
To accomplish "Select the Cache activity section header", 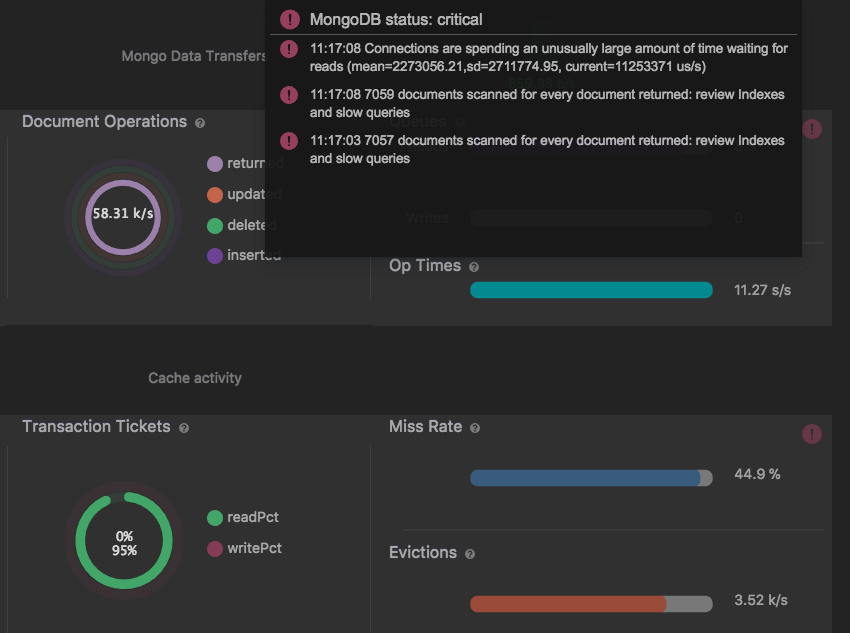I will tap(195, 378).
